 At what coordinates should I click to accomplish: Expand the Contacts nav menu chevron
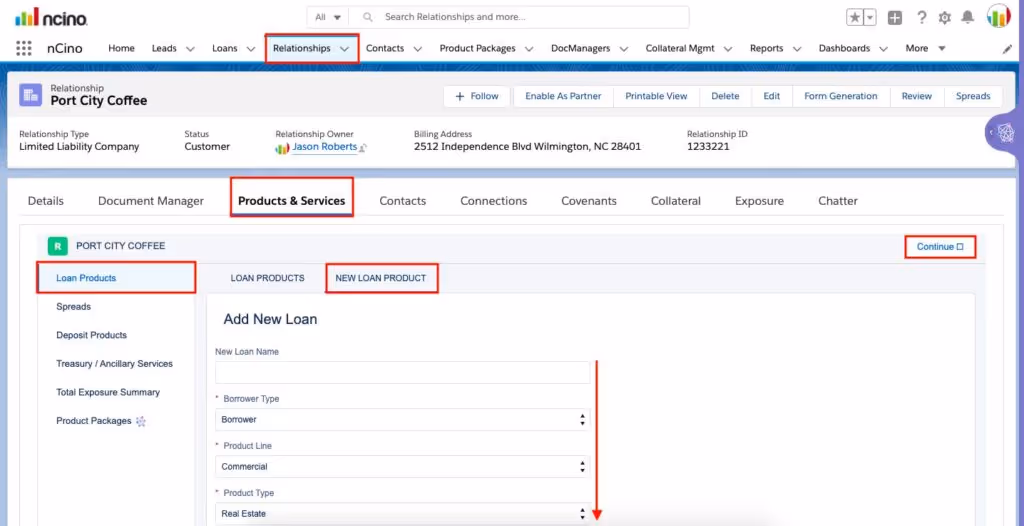click(417, 49)
